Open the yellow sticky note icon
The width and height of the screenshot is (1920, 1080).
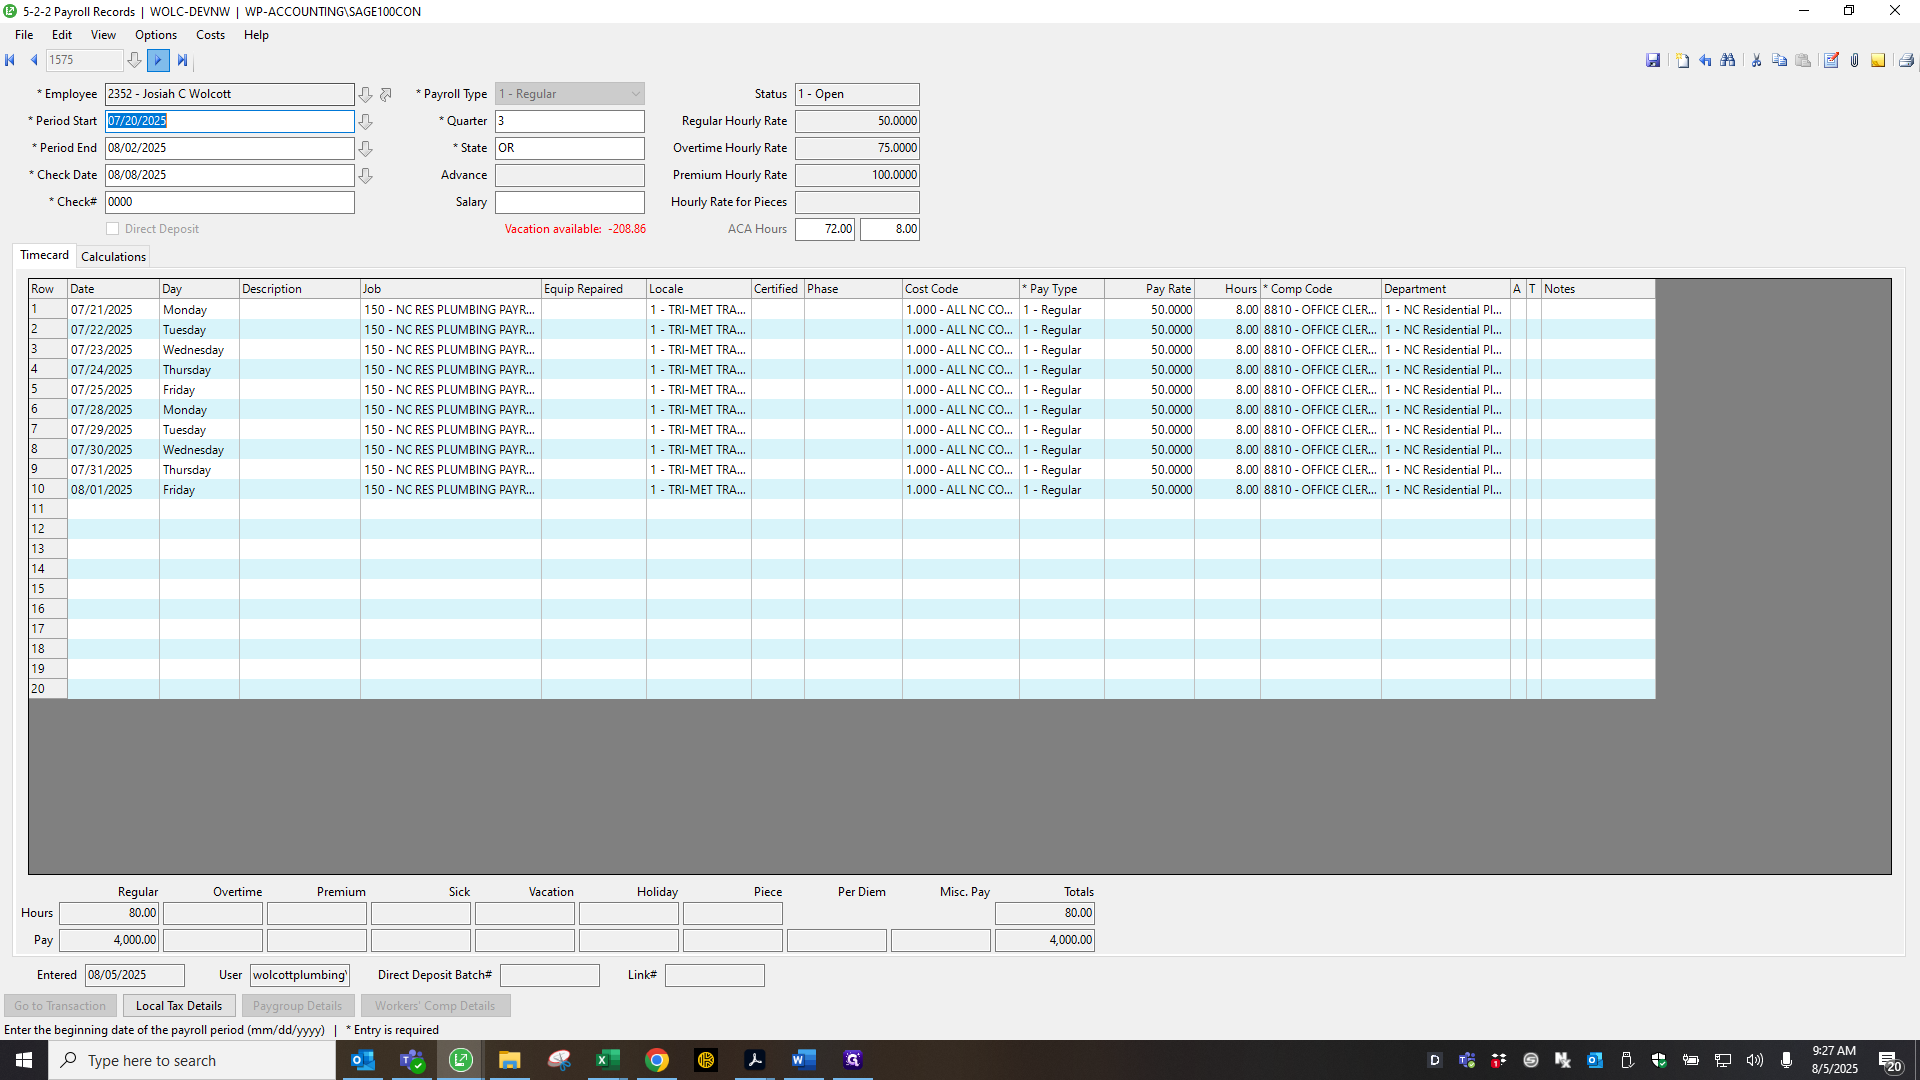click(1878, 61)
